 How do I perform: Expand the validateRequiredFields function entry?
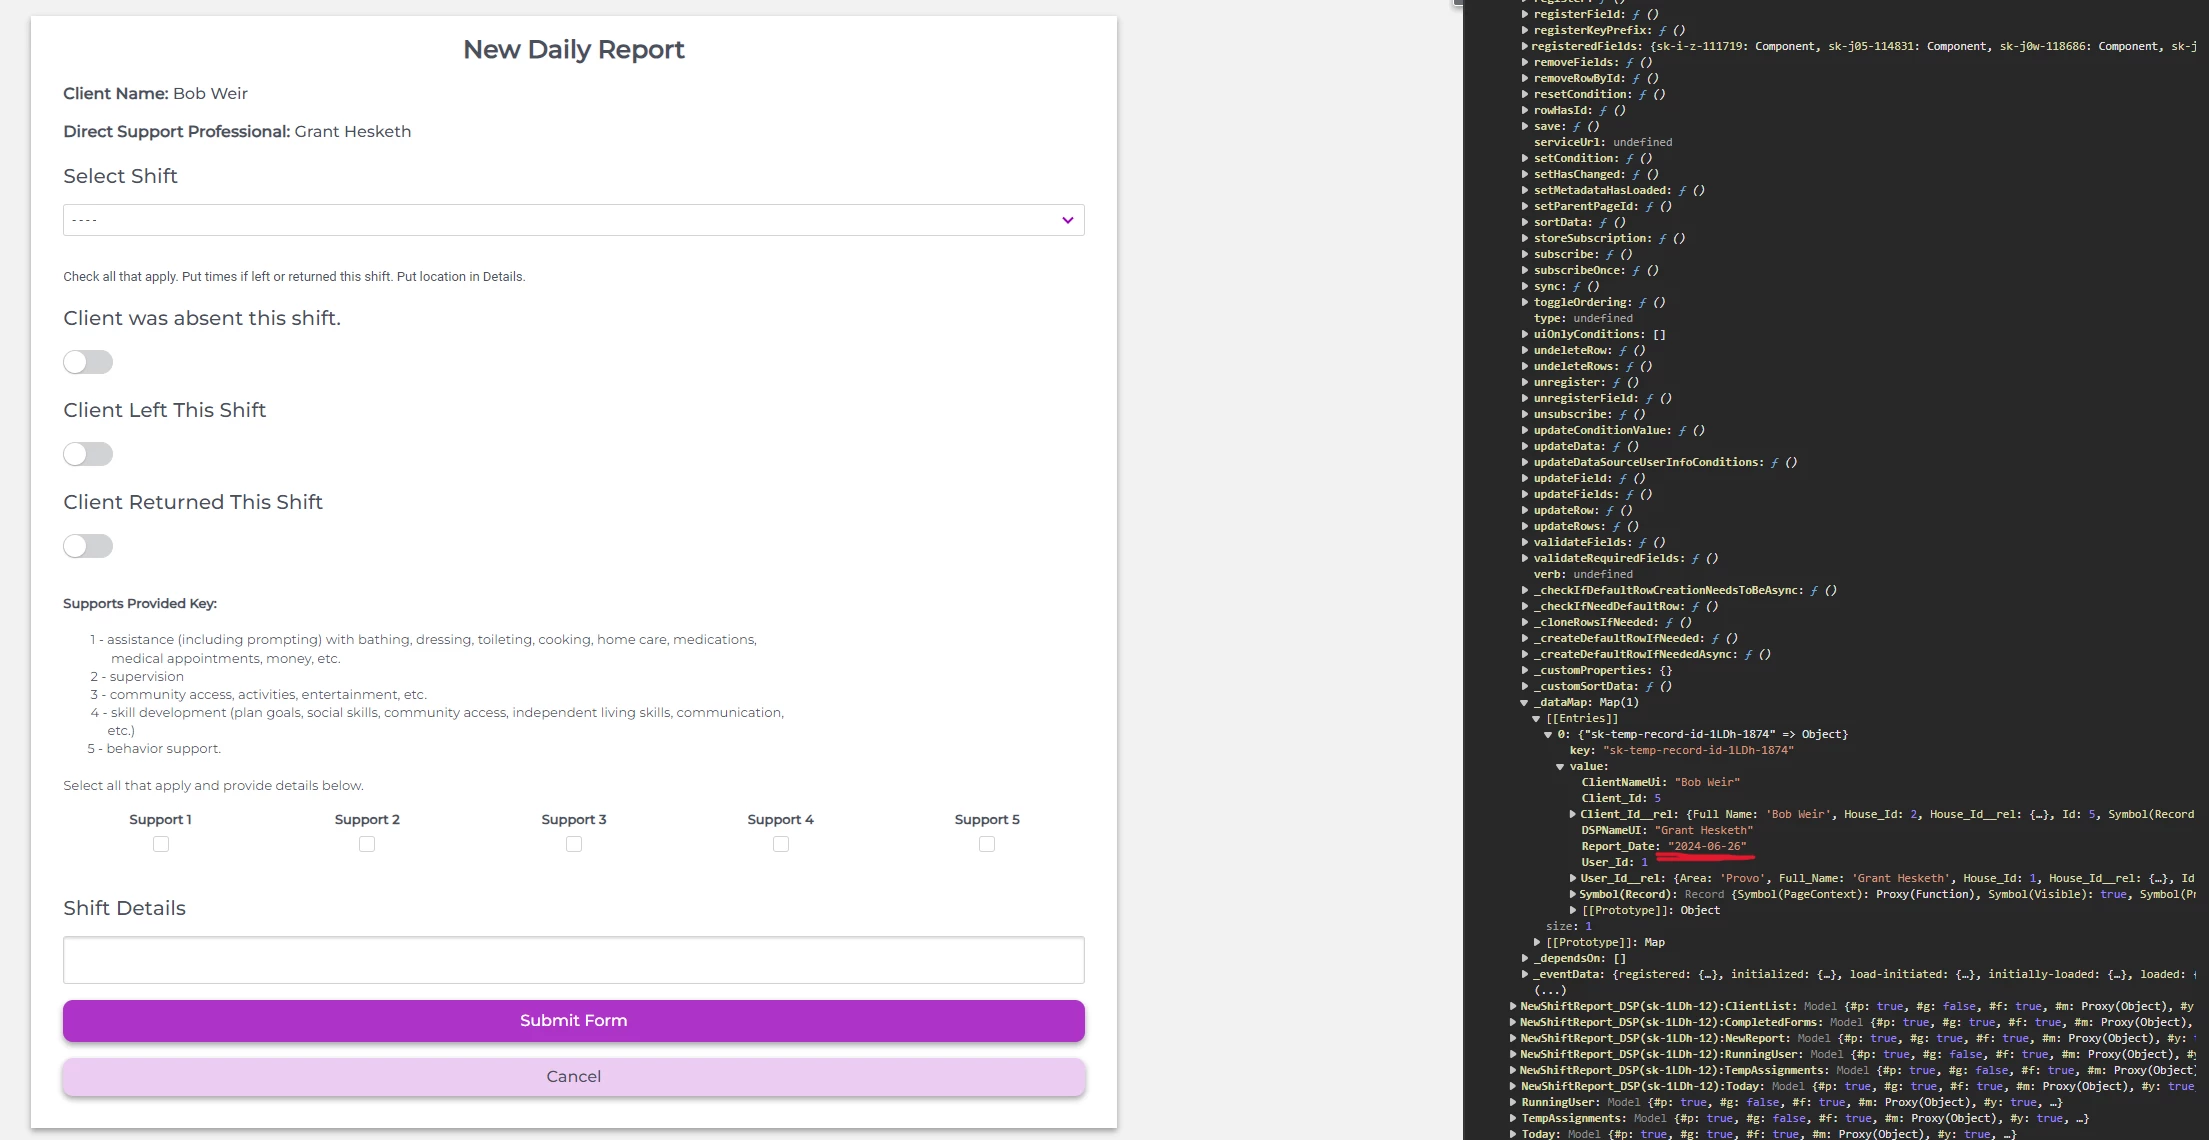tap(1525, 558)
